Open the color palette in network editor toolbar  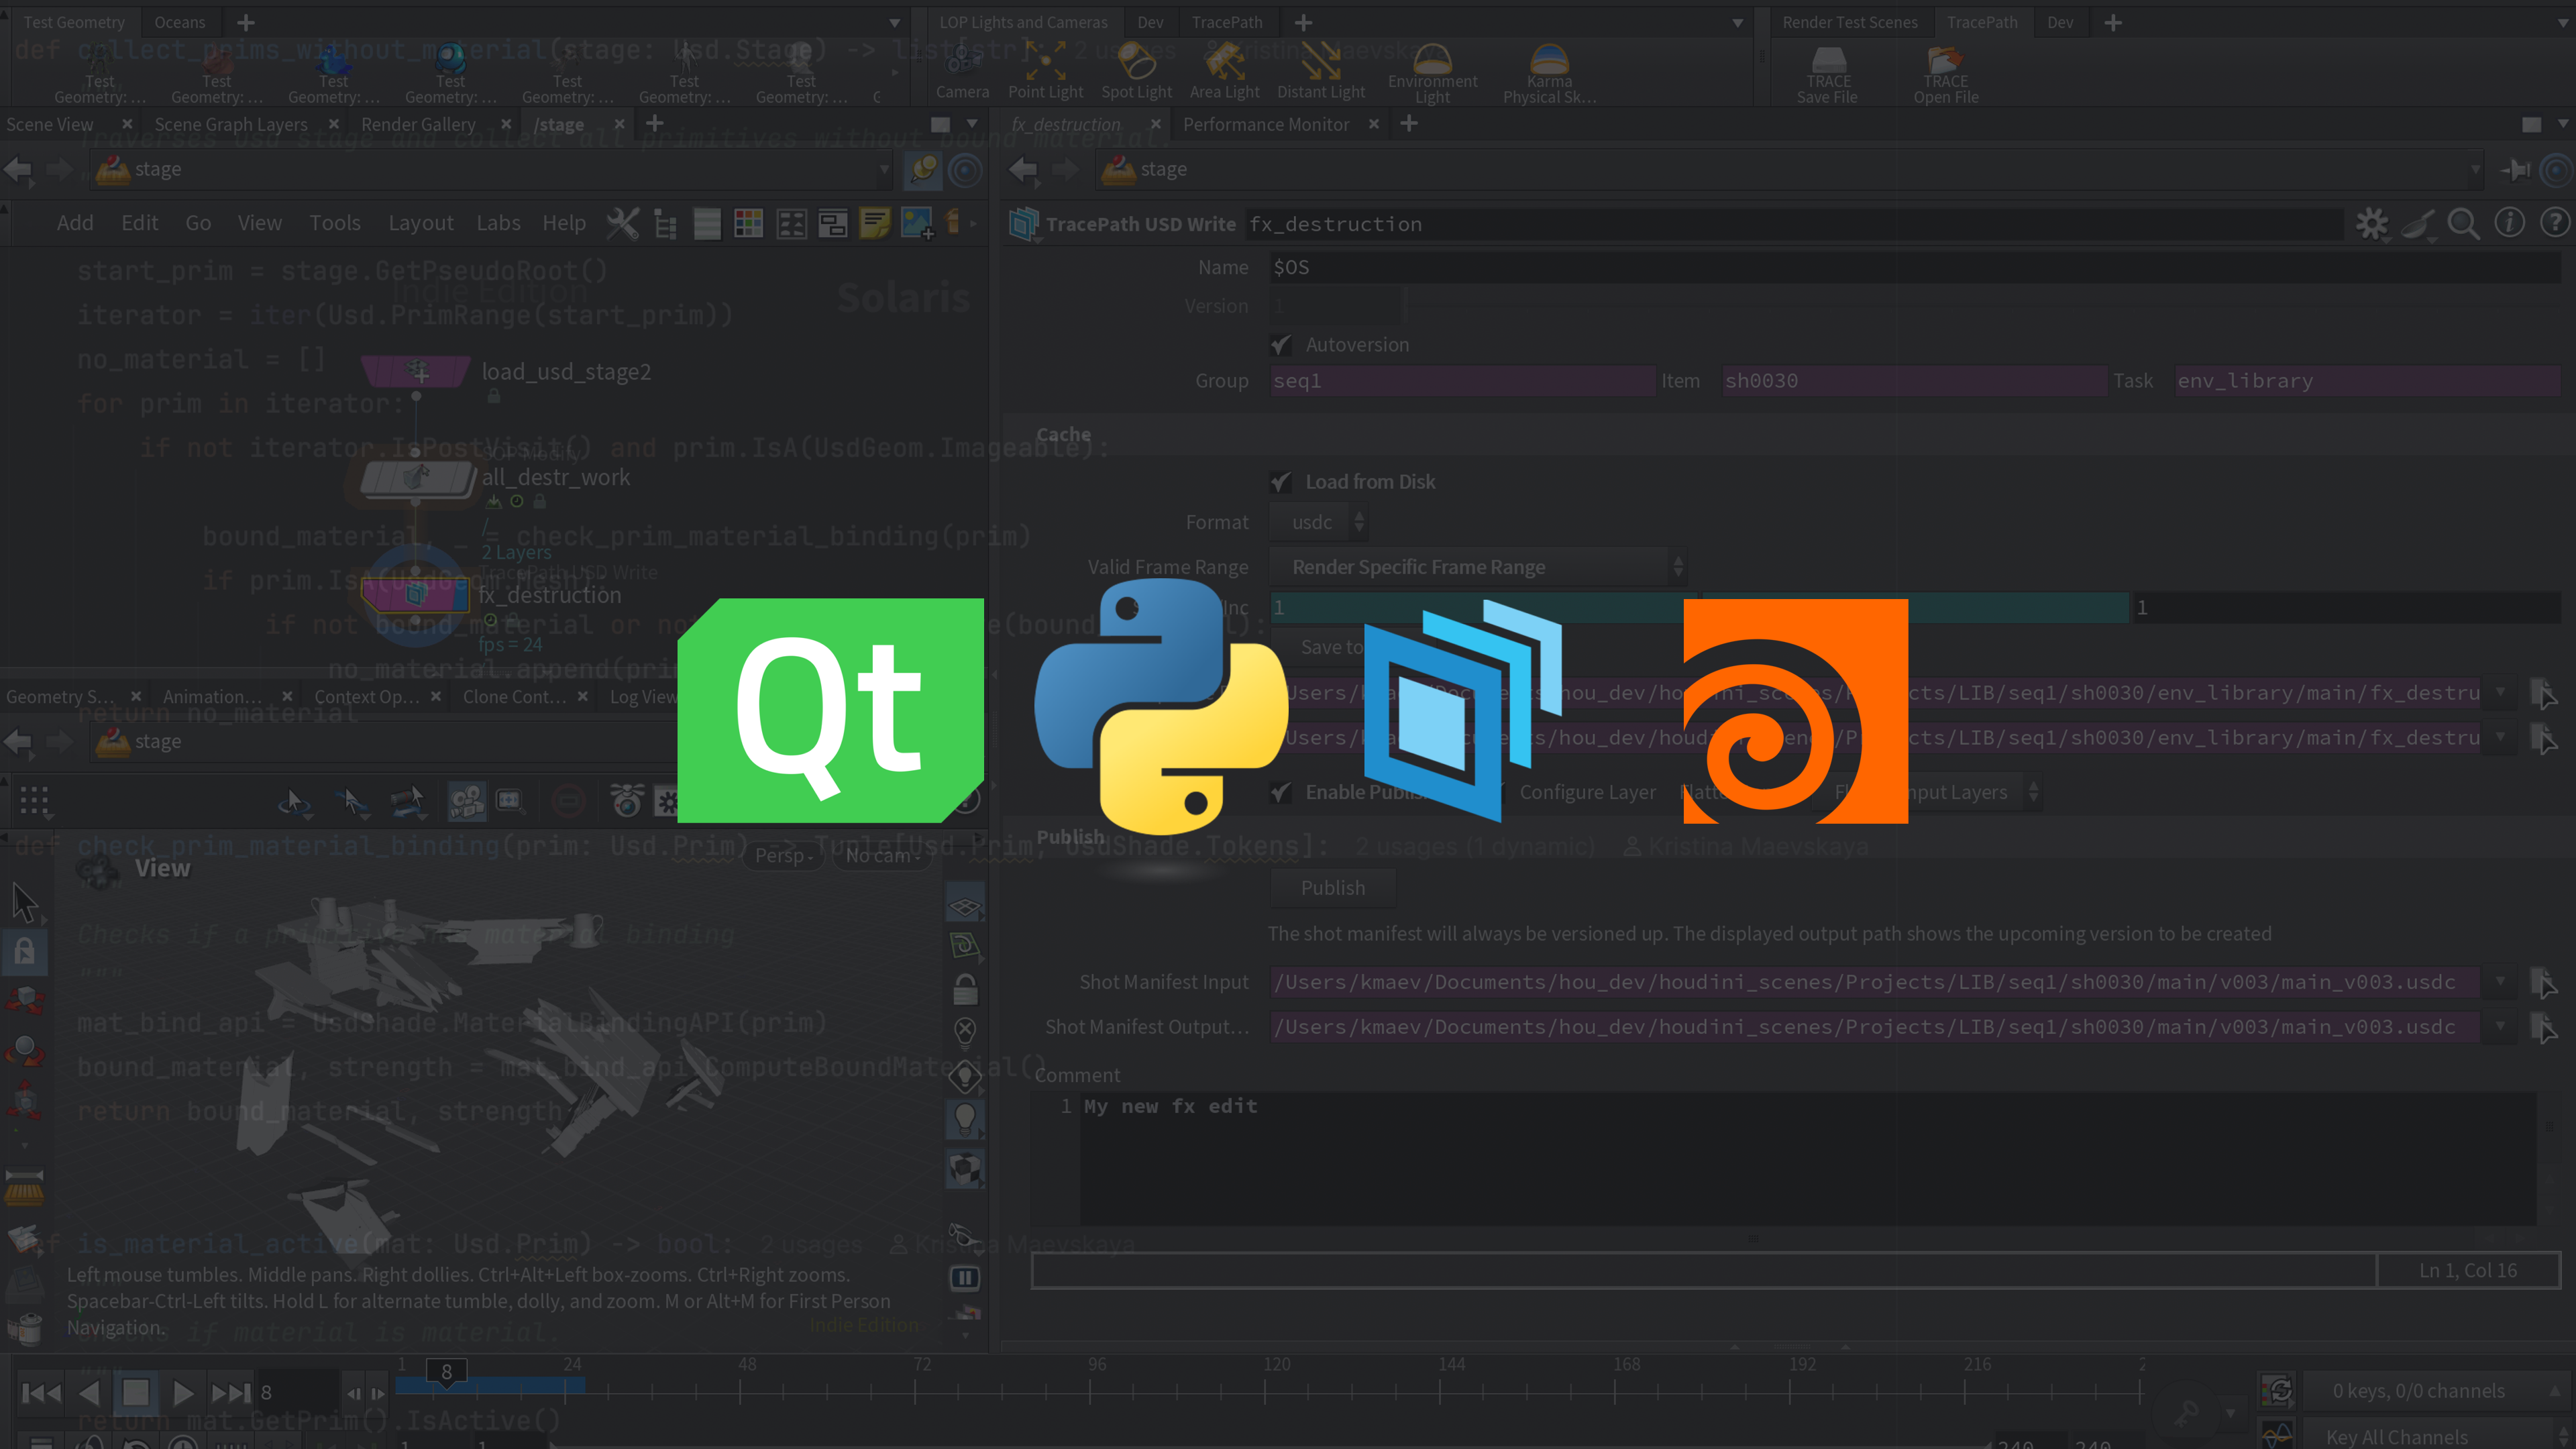pyautogui.click(x=748, y=223)
